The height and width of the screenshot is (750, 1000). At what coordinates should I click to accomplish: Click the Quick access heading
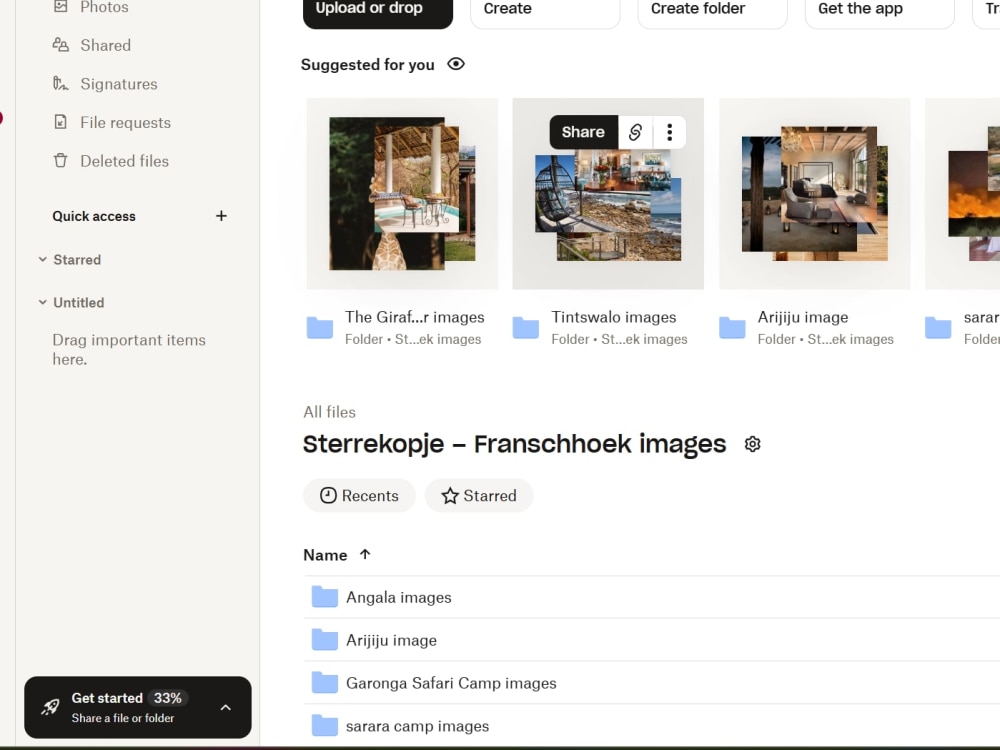(94, 216)
